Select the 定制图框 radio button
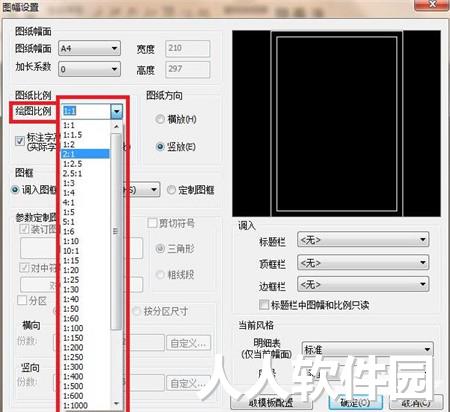Image resolution: width=450 pixels, height=412 pixels. point(171,190)
